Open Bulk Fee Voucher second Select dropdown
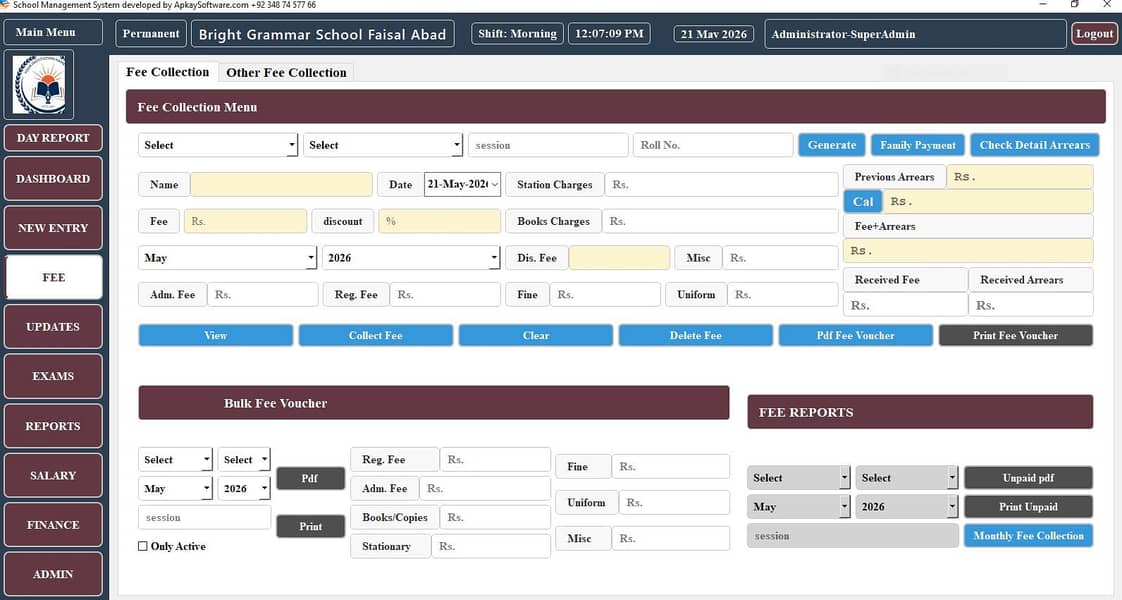Viewport: 1122px width, 600px height. pos(244,460)
